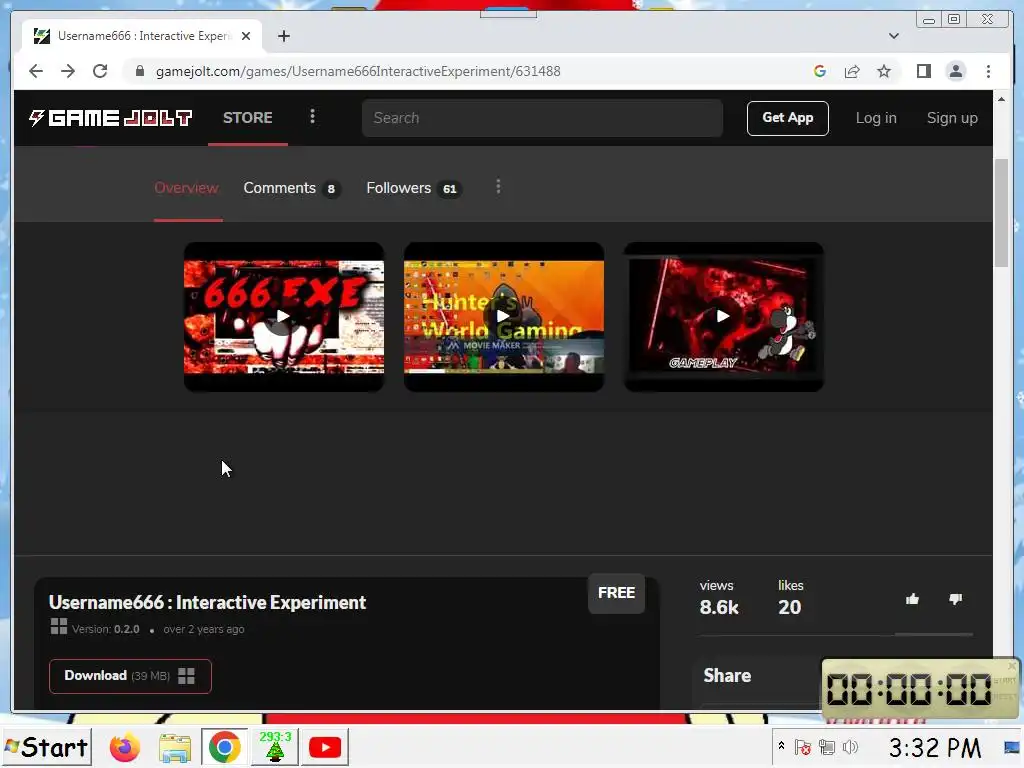Open the Log in link
Viewport: 1024px width, 768px height.
coord(876,118)
